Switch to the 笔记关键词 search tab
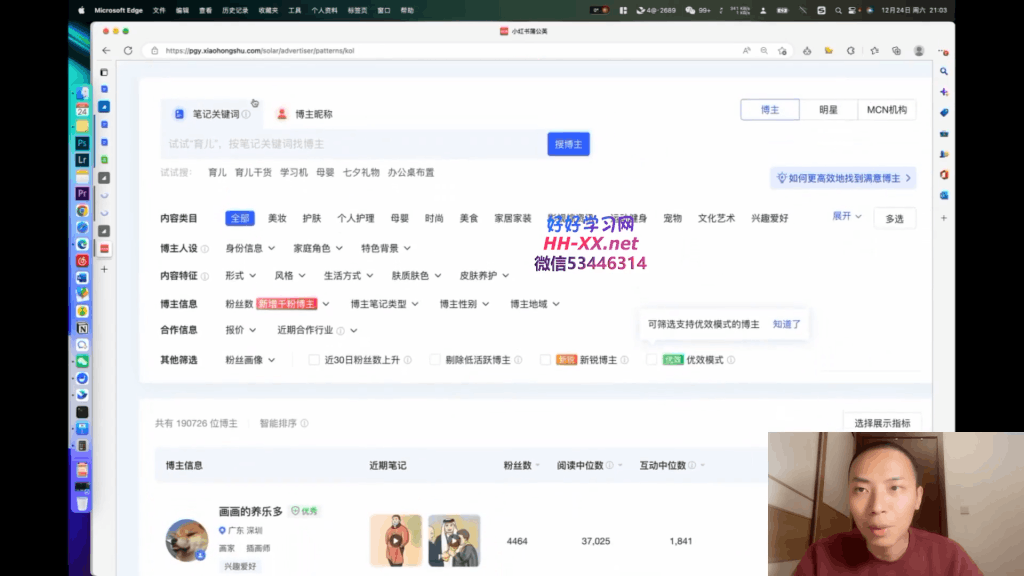Viewport: 1024px width, 576px height. (212, 114)
